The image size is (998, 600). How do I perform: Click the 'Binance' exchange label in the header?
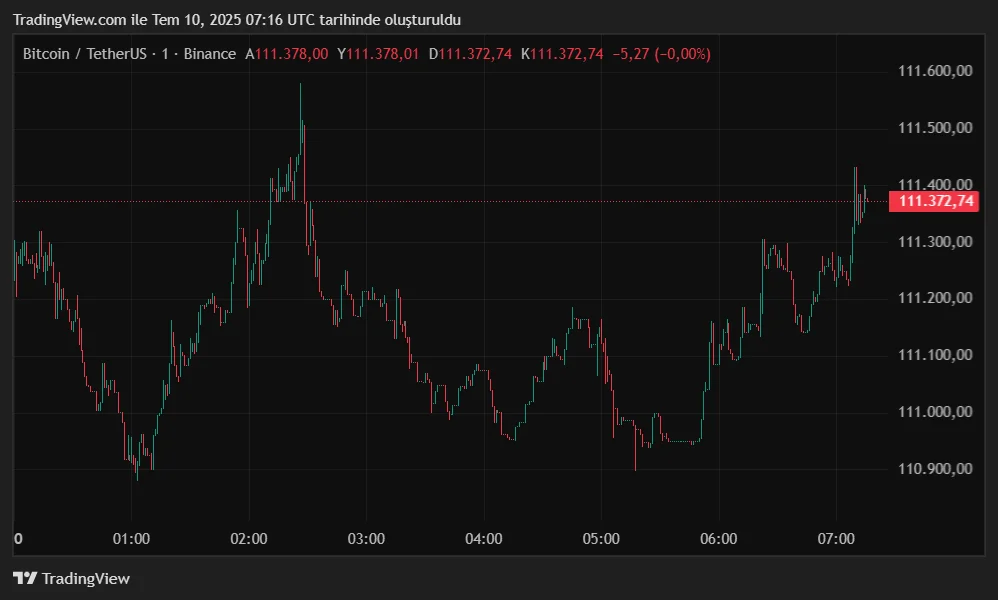(209, 54)
